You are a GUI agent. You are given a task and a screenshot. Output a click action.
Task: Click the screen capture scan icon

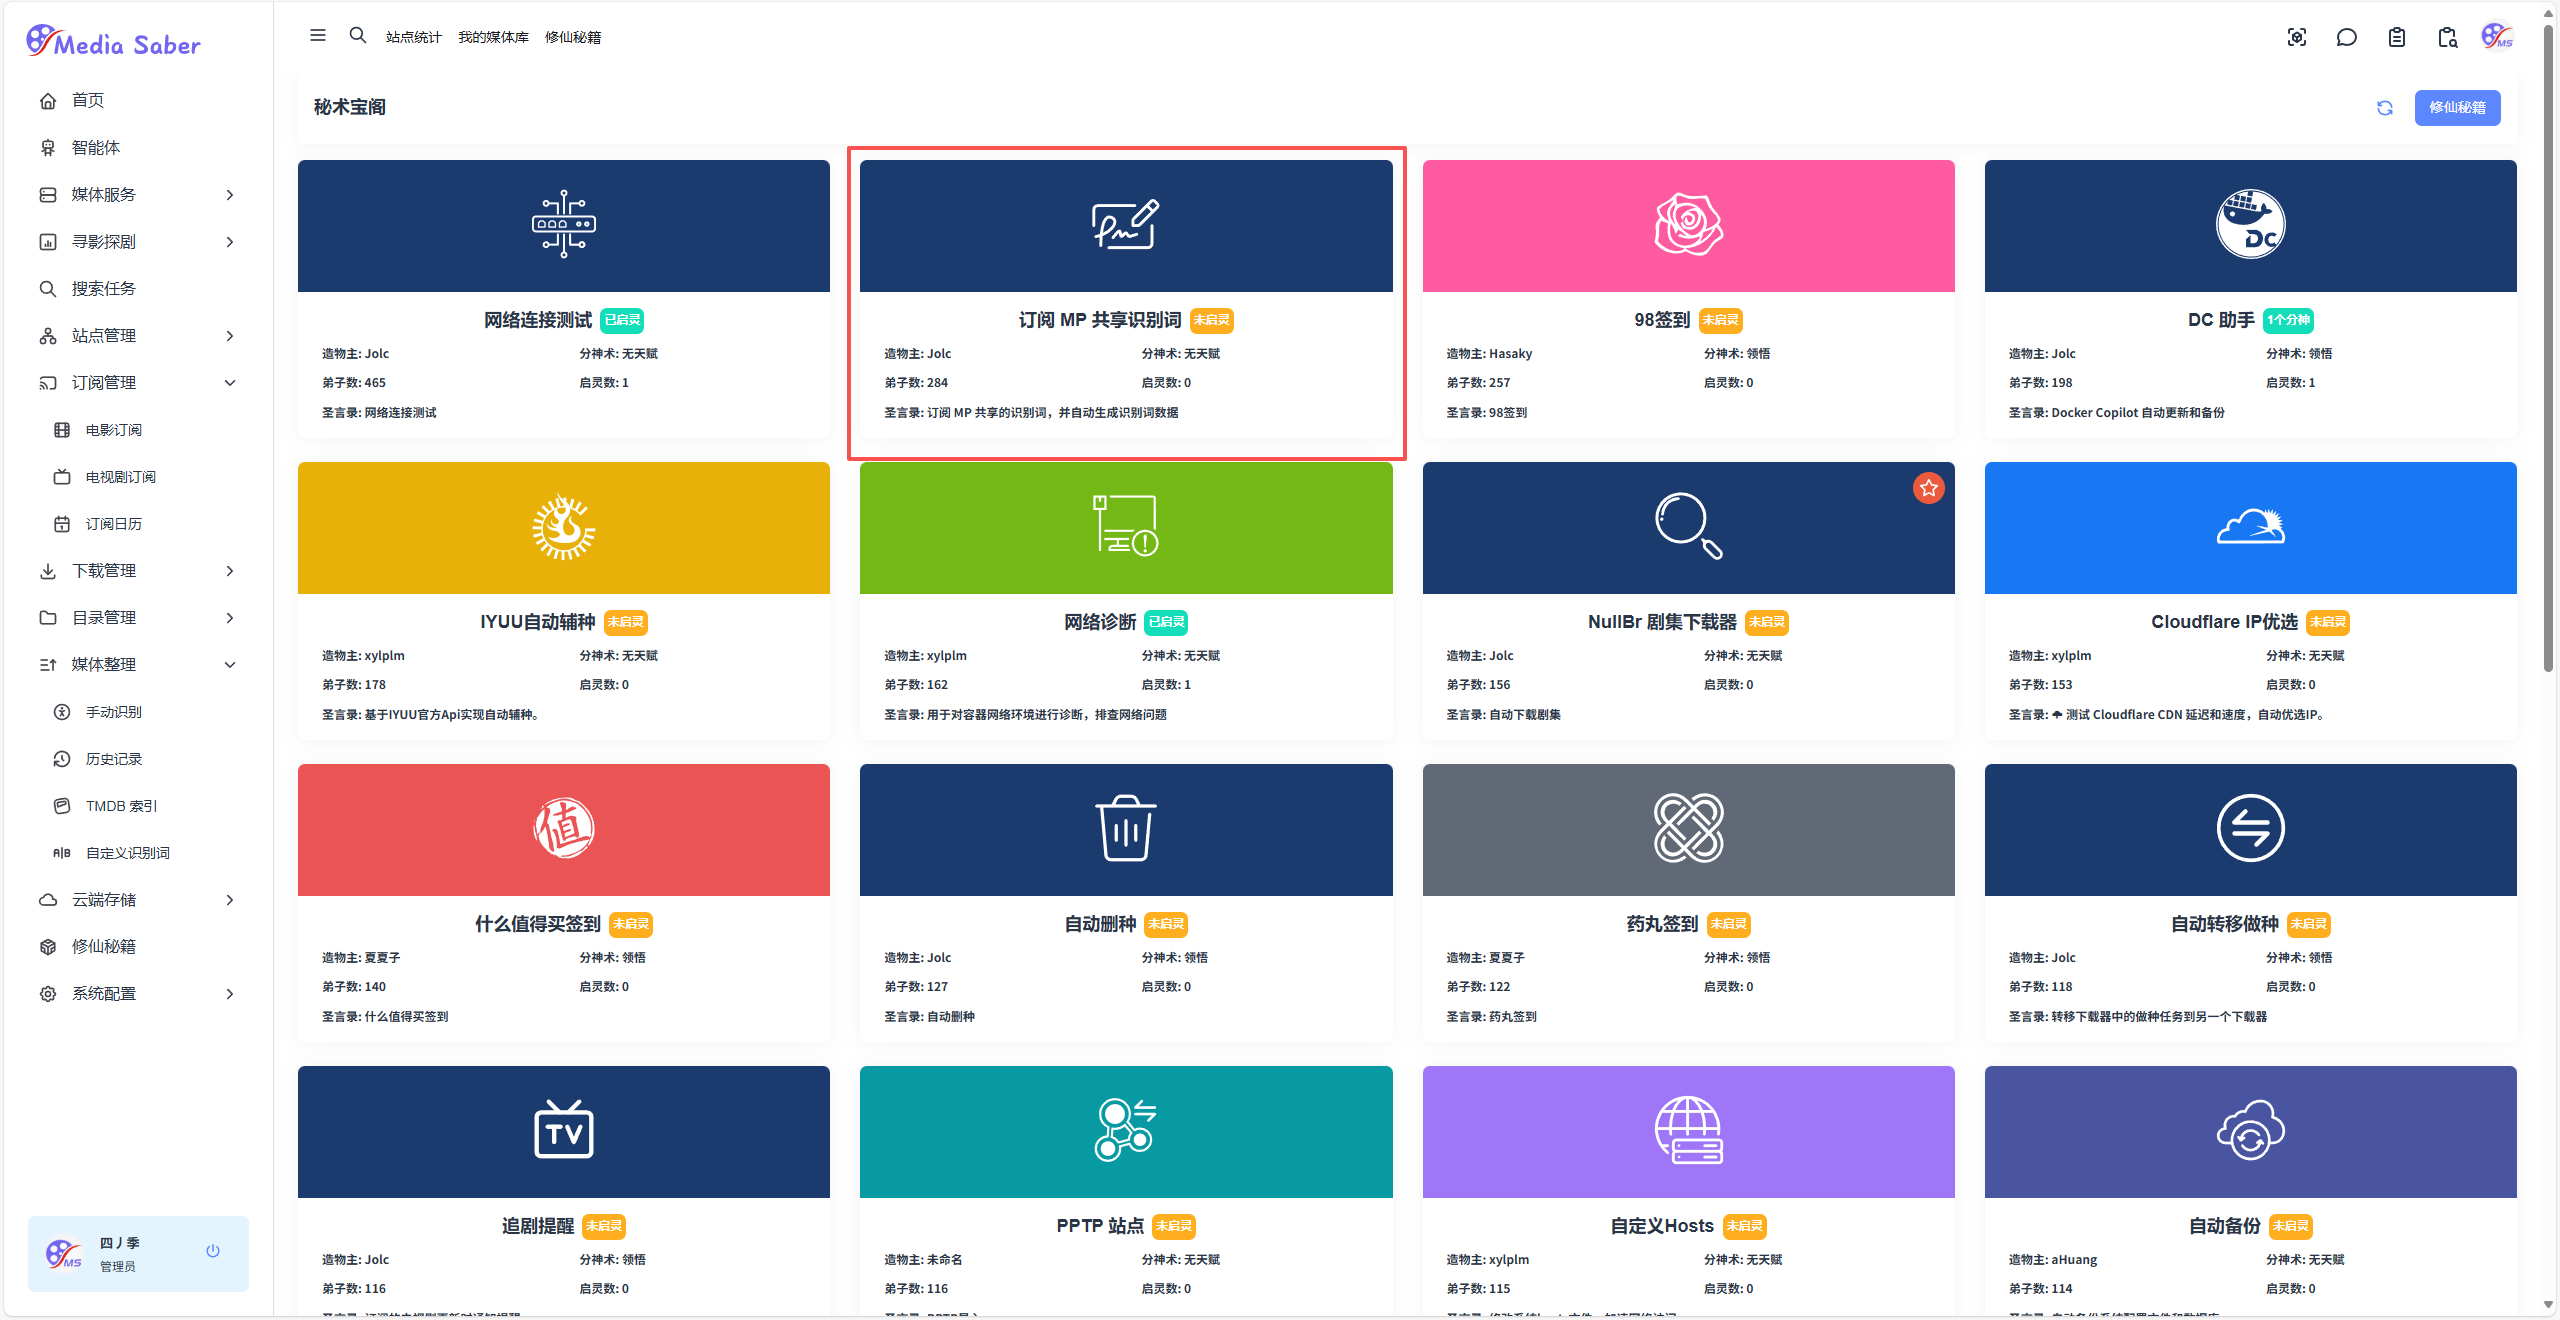point(2296,38)
